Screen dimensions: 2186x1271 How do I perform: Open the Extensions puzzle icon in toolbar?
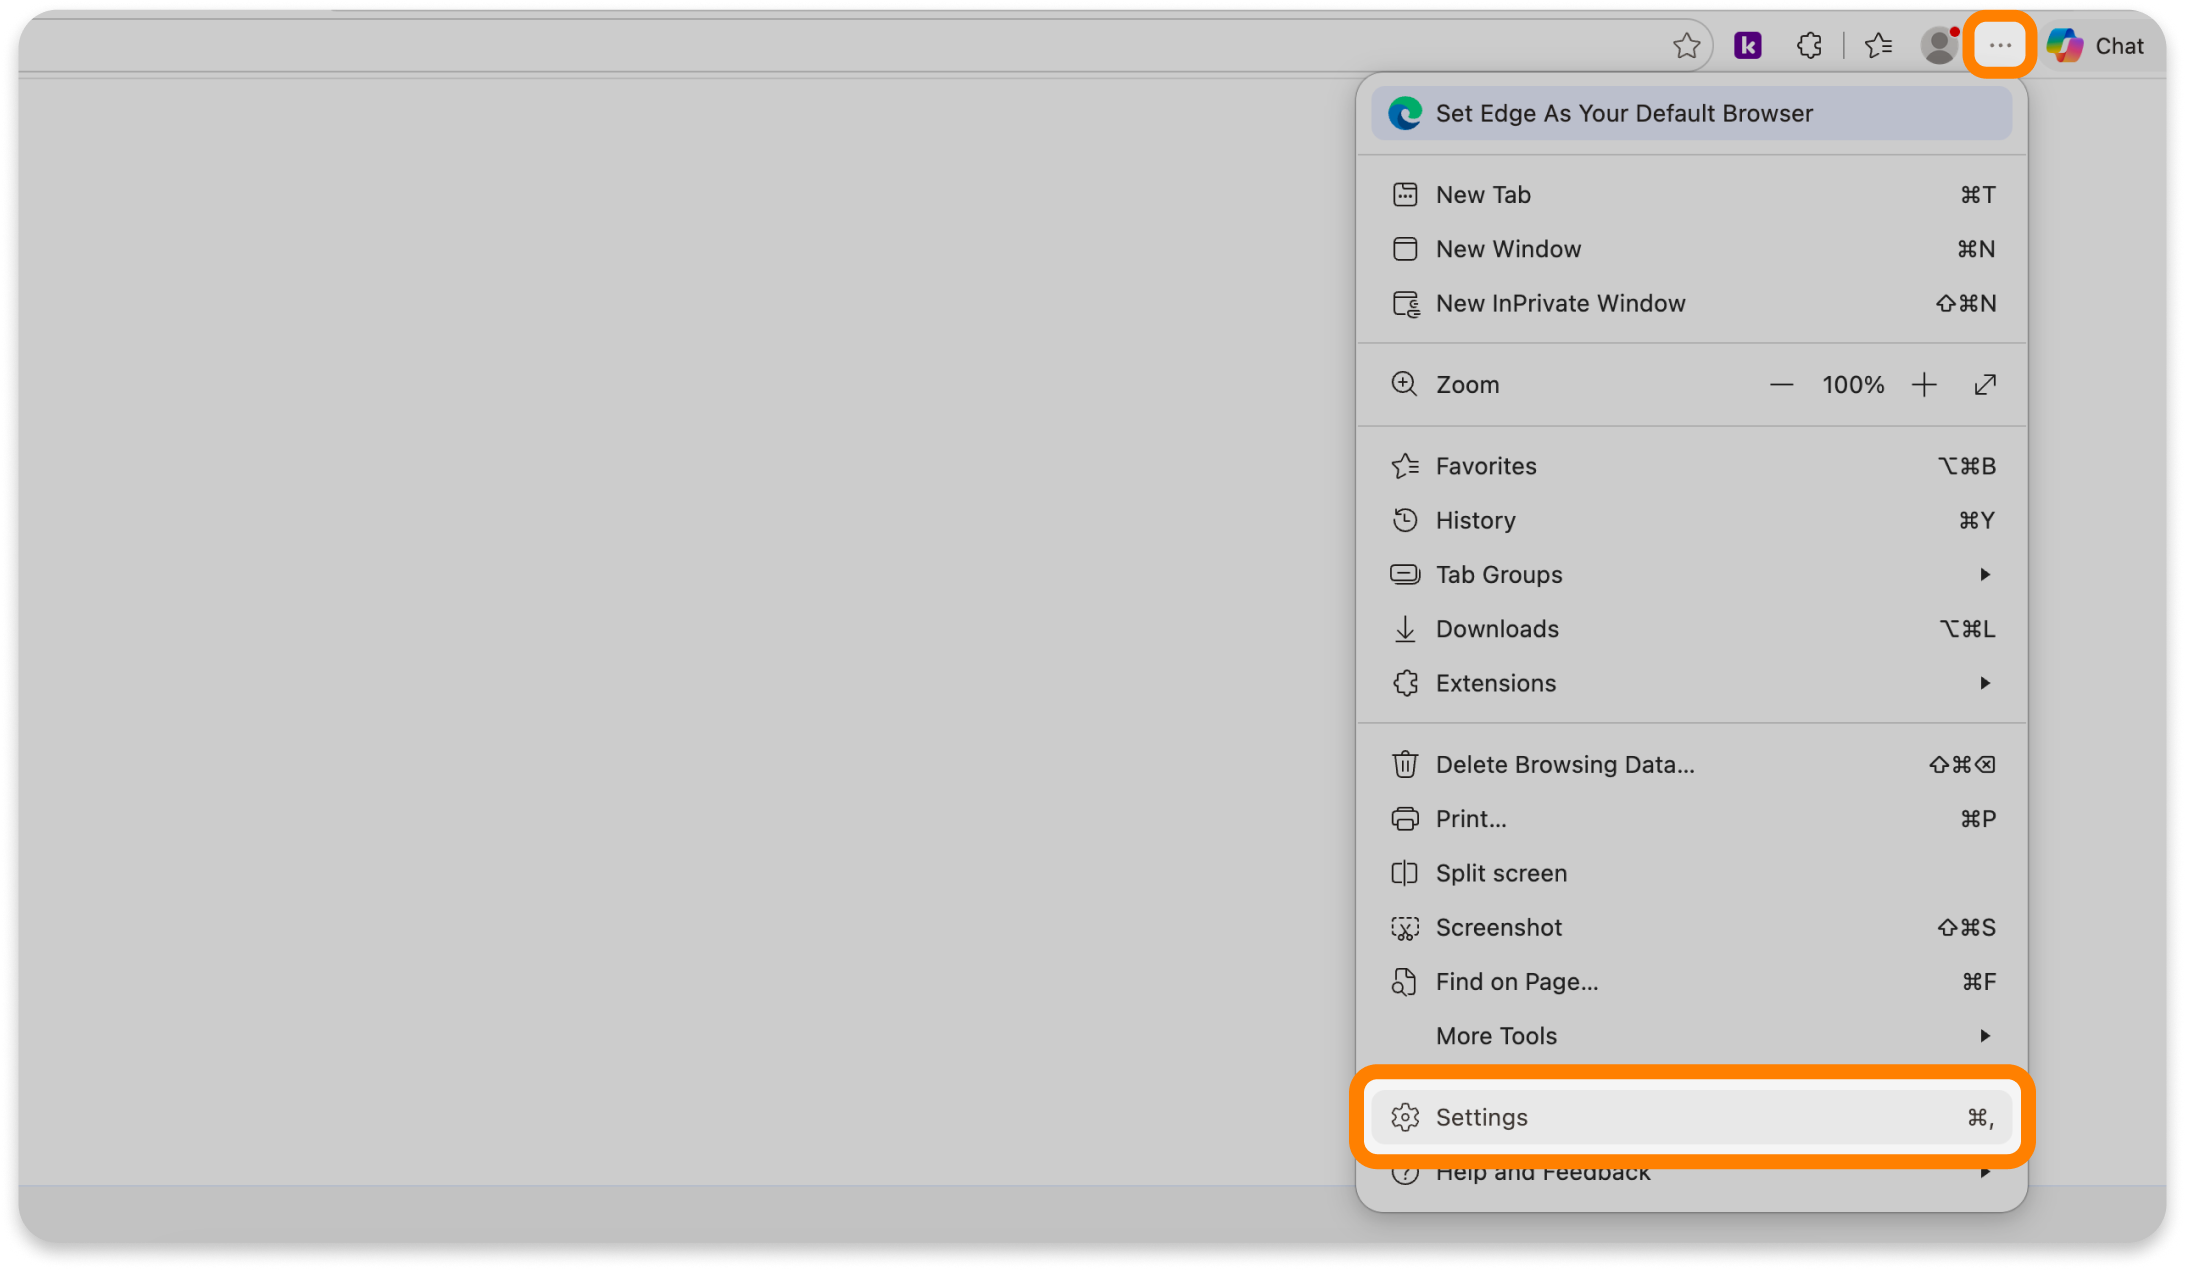pyautogui.click(x=1809, y=45)
